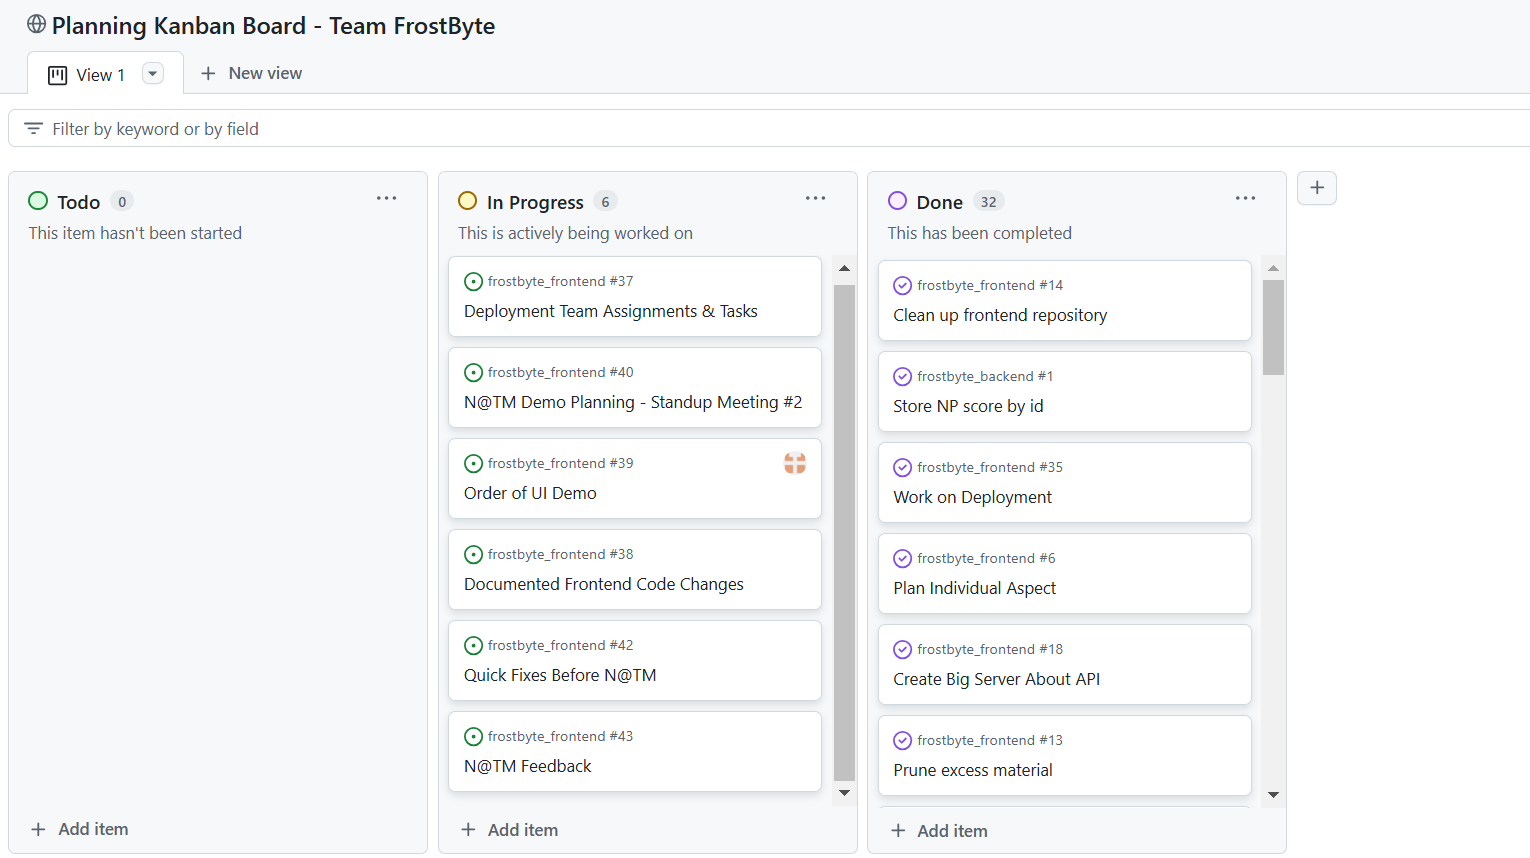Click the globe icon beside the board title
This screenshot has height=858, width=1530.
pyautogui.click(x=36, y=24)
